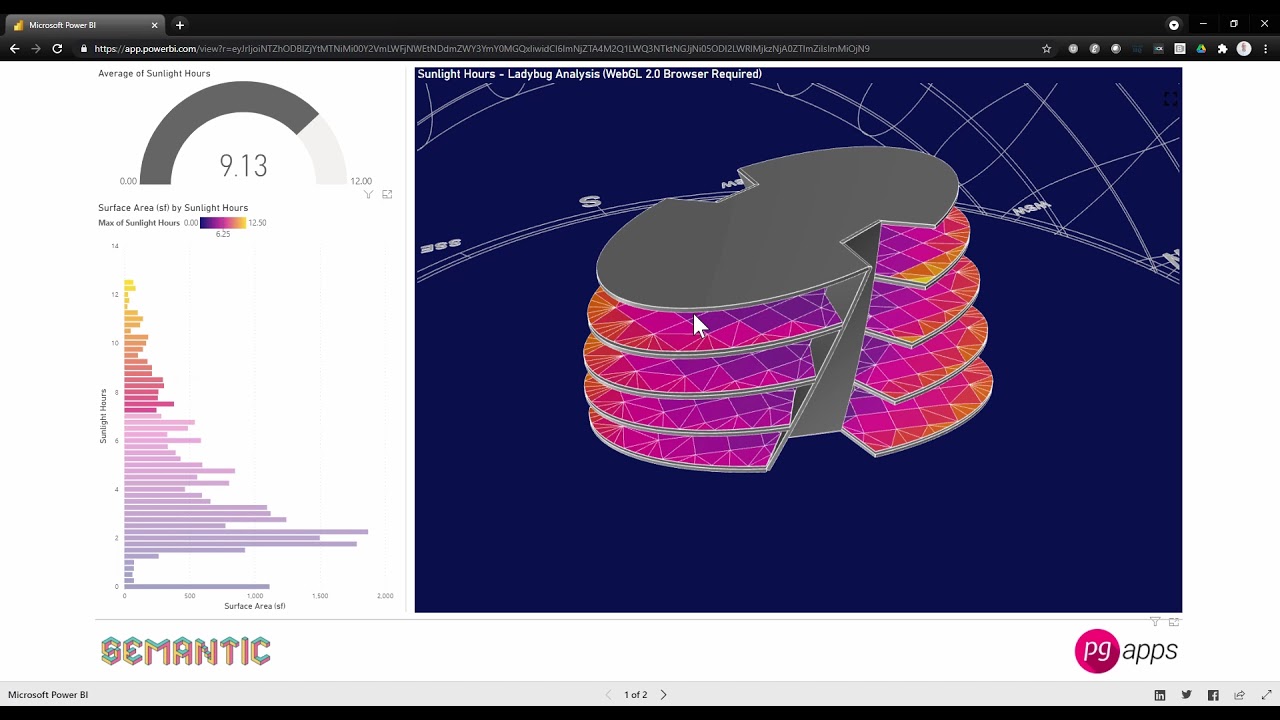
Task: Click the filter icon below the sunlight gauge
Action: [368, 194]
